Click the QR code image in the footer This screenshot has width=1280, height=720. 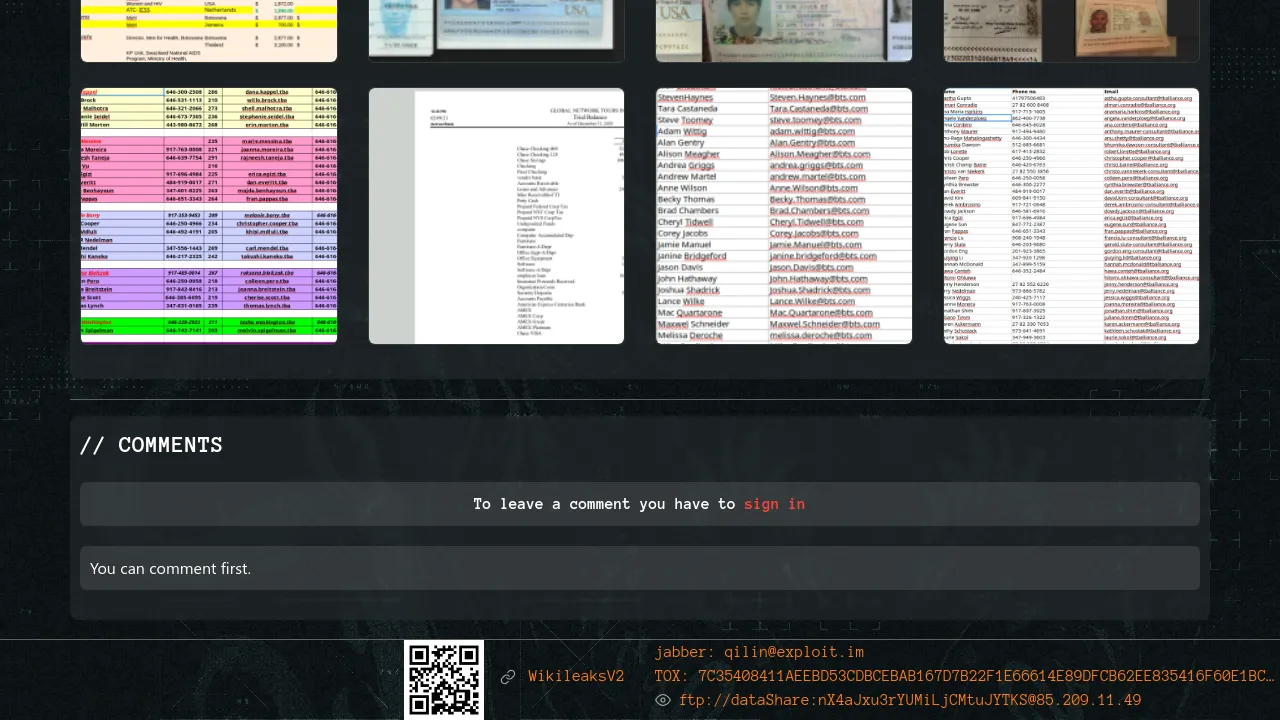point(444,680)
